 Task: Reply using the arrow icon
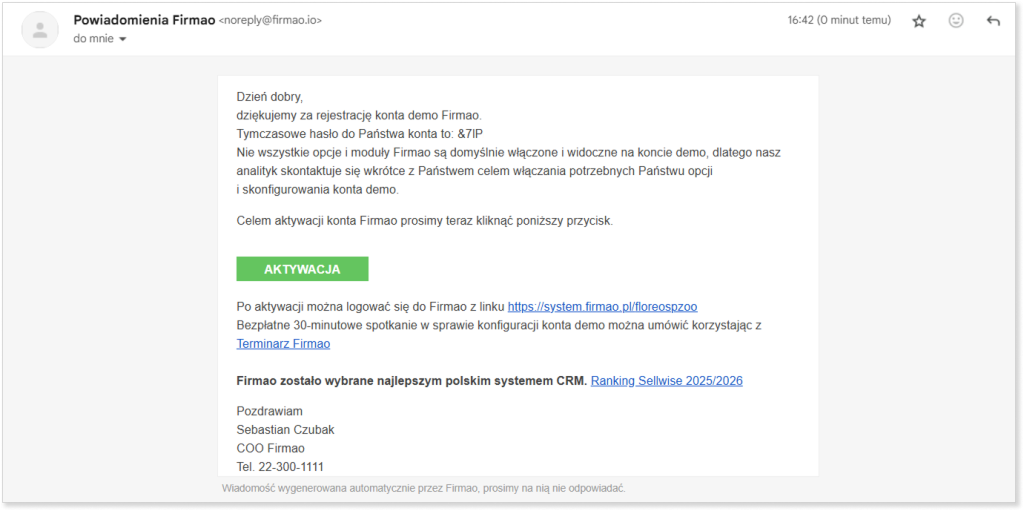993,22
